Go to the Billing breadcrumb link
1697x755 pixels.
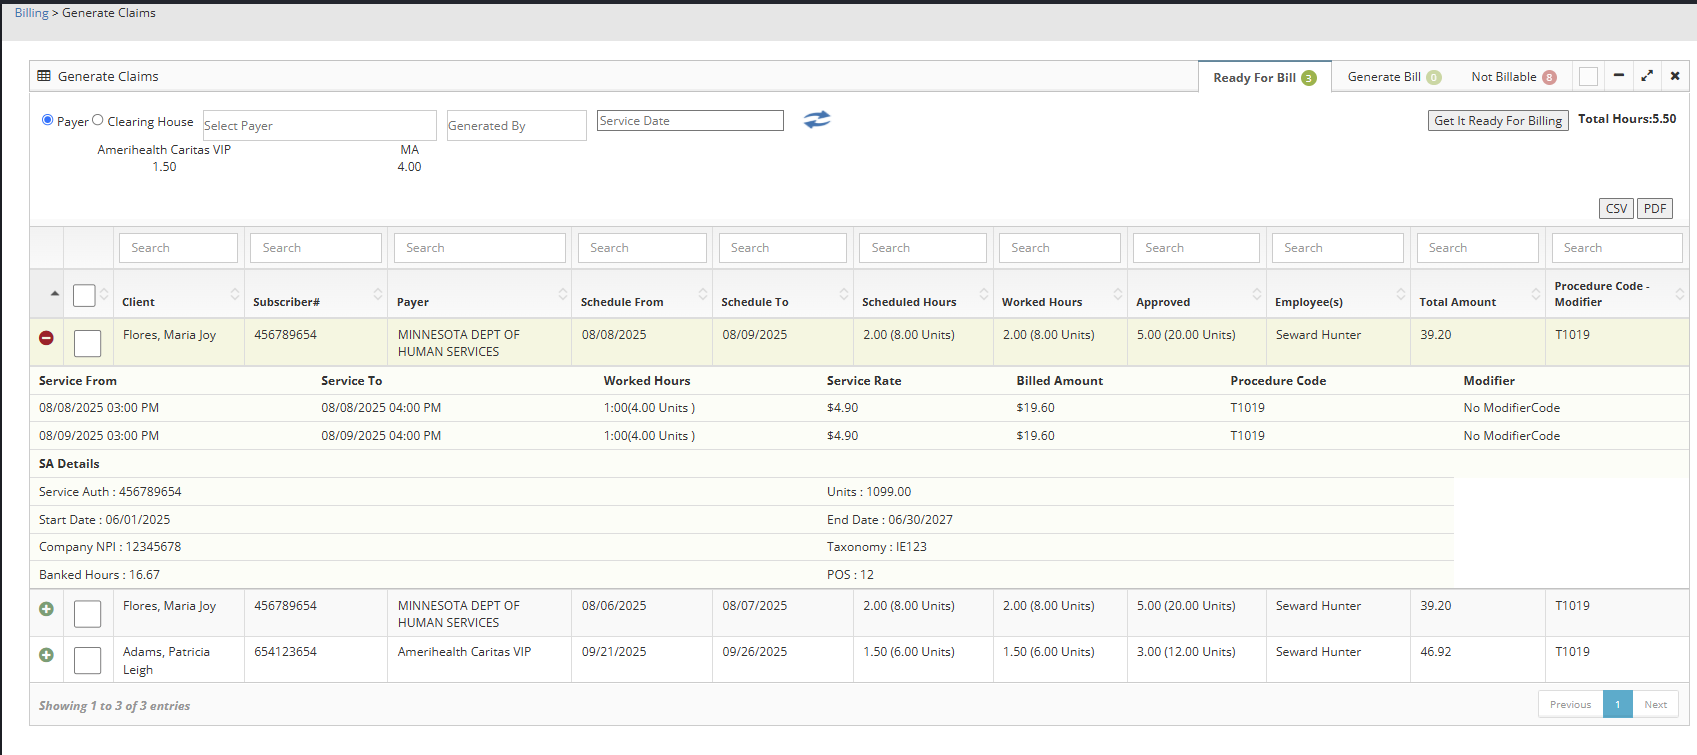(x=31, y=13)
